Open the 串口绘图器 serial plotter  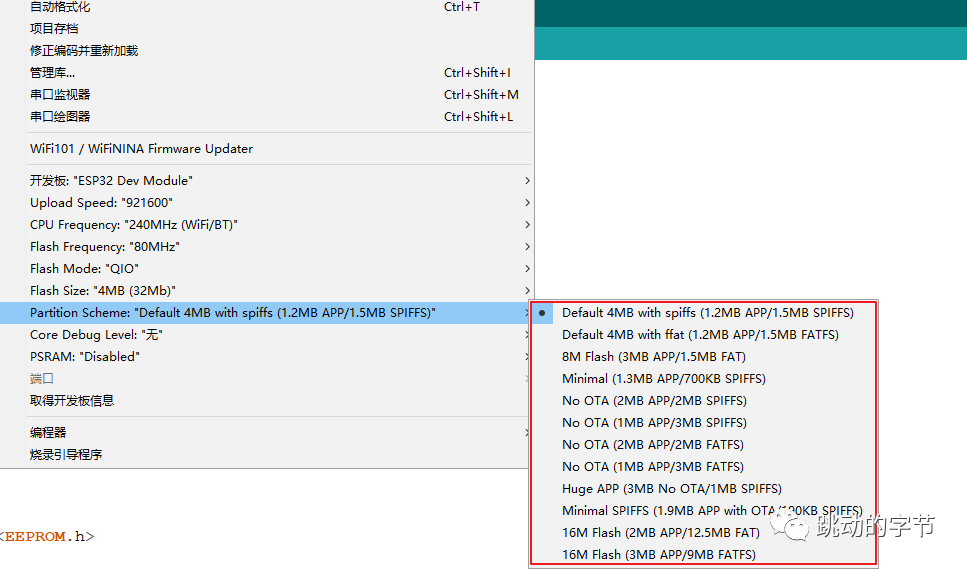[x=266, y=117]
